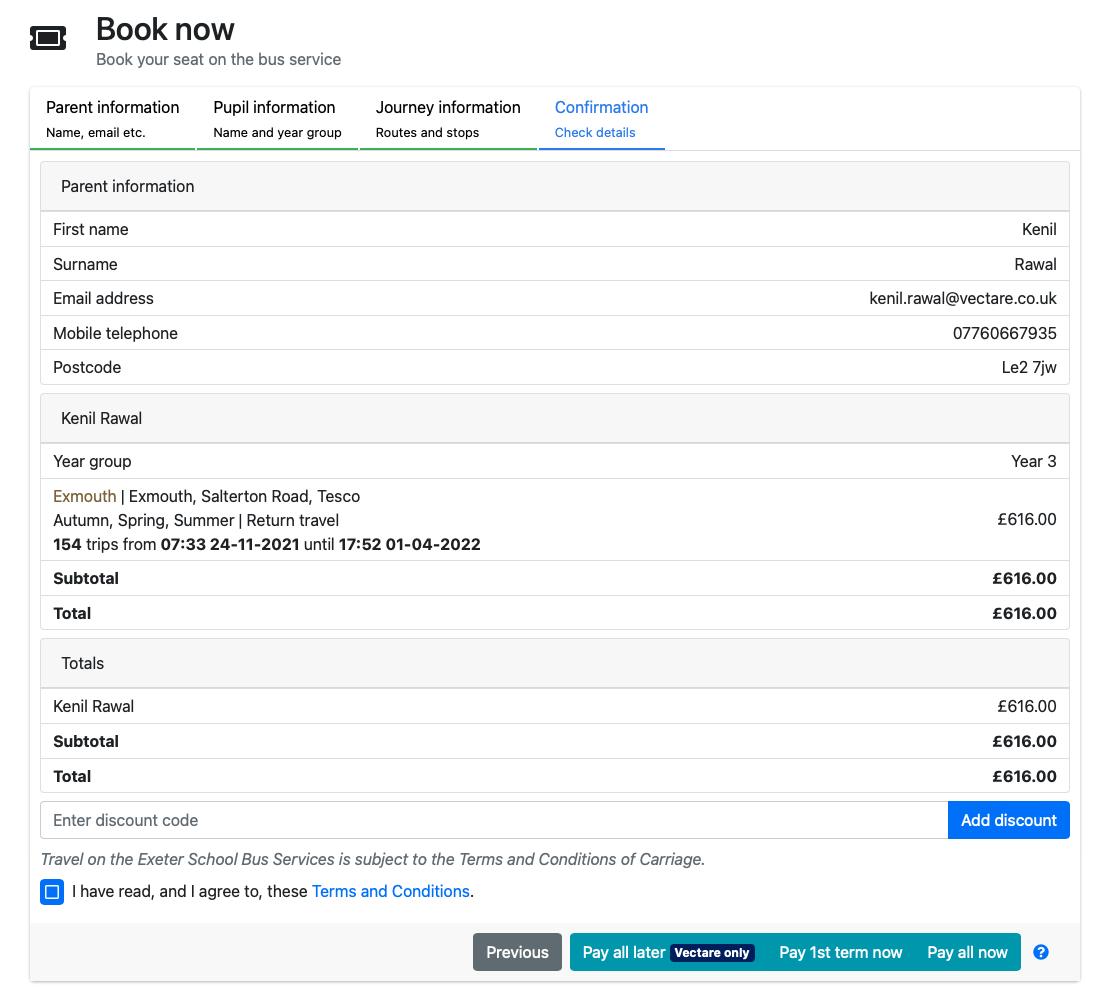Screen dimensions: 1105x990
Task: Click the Exmouth route link
Action: point(84,496)
